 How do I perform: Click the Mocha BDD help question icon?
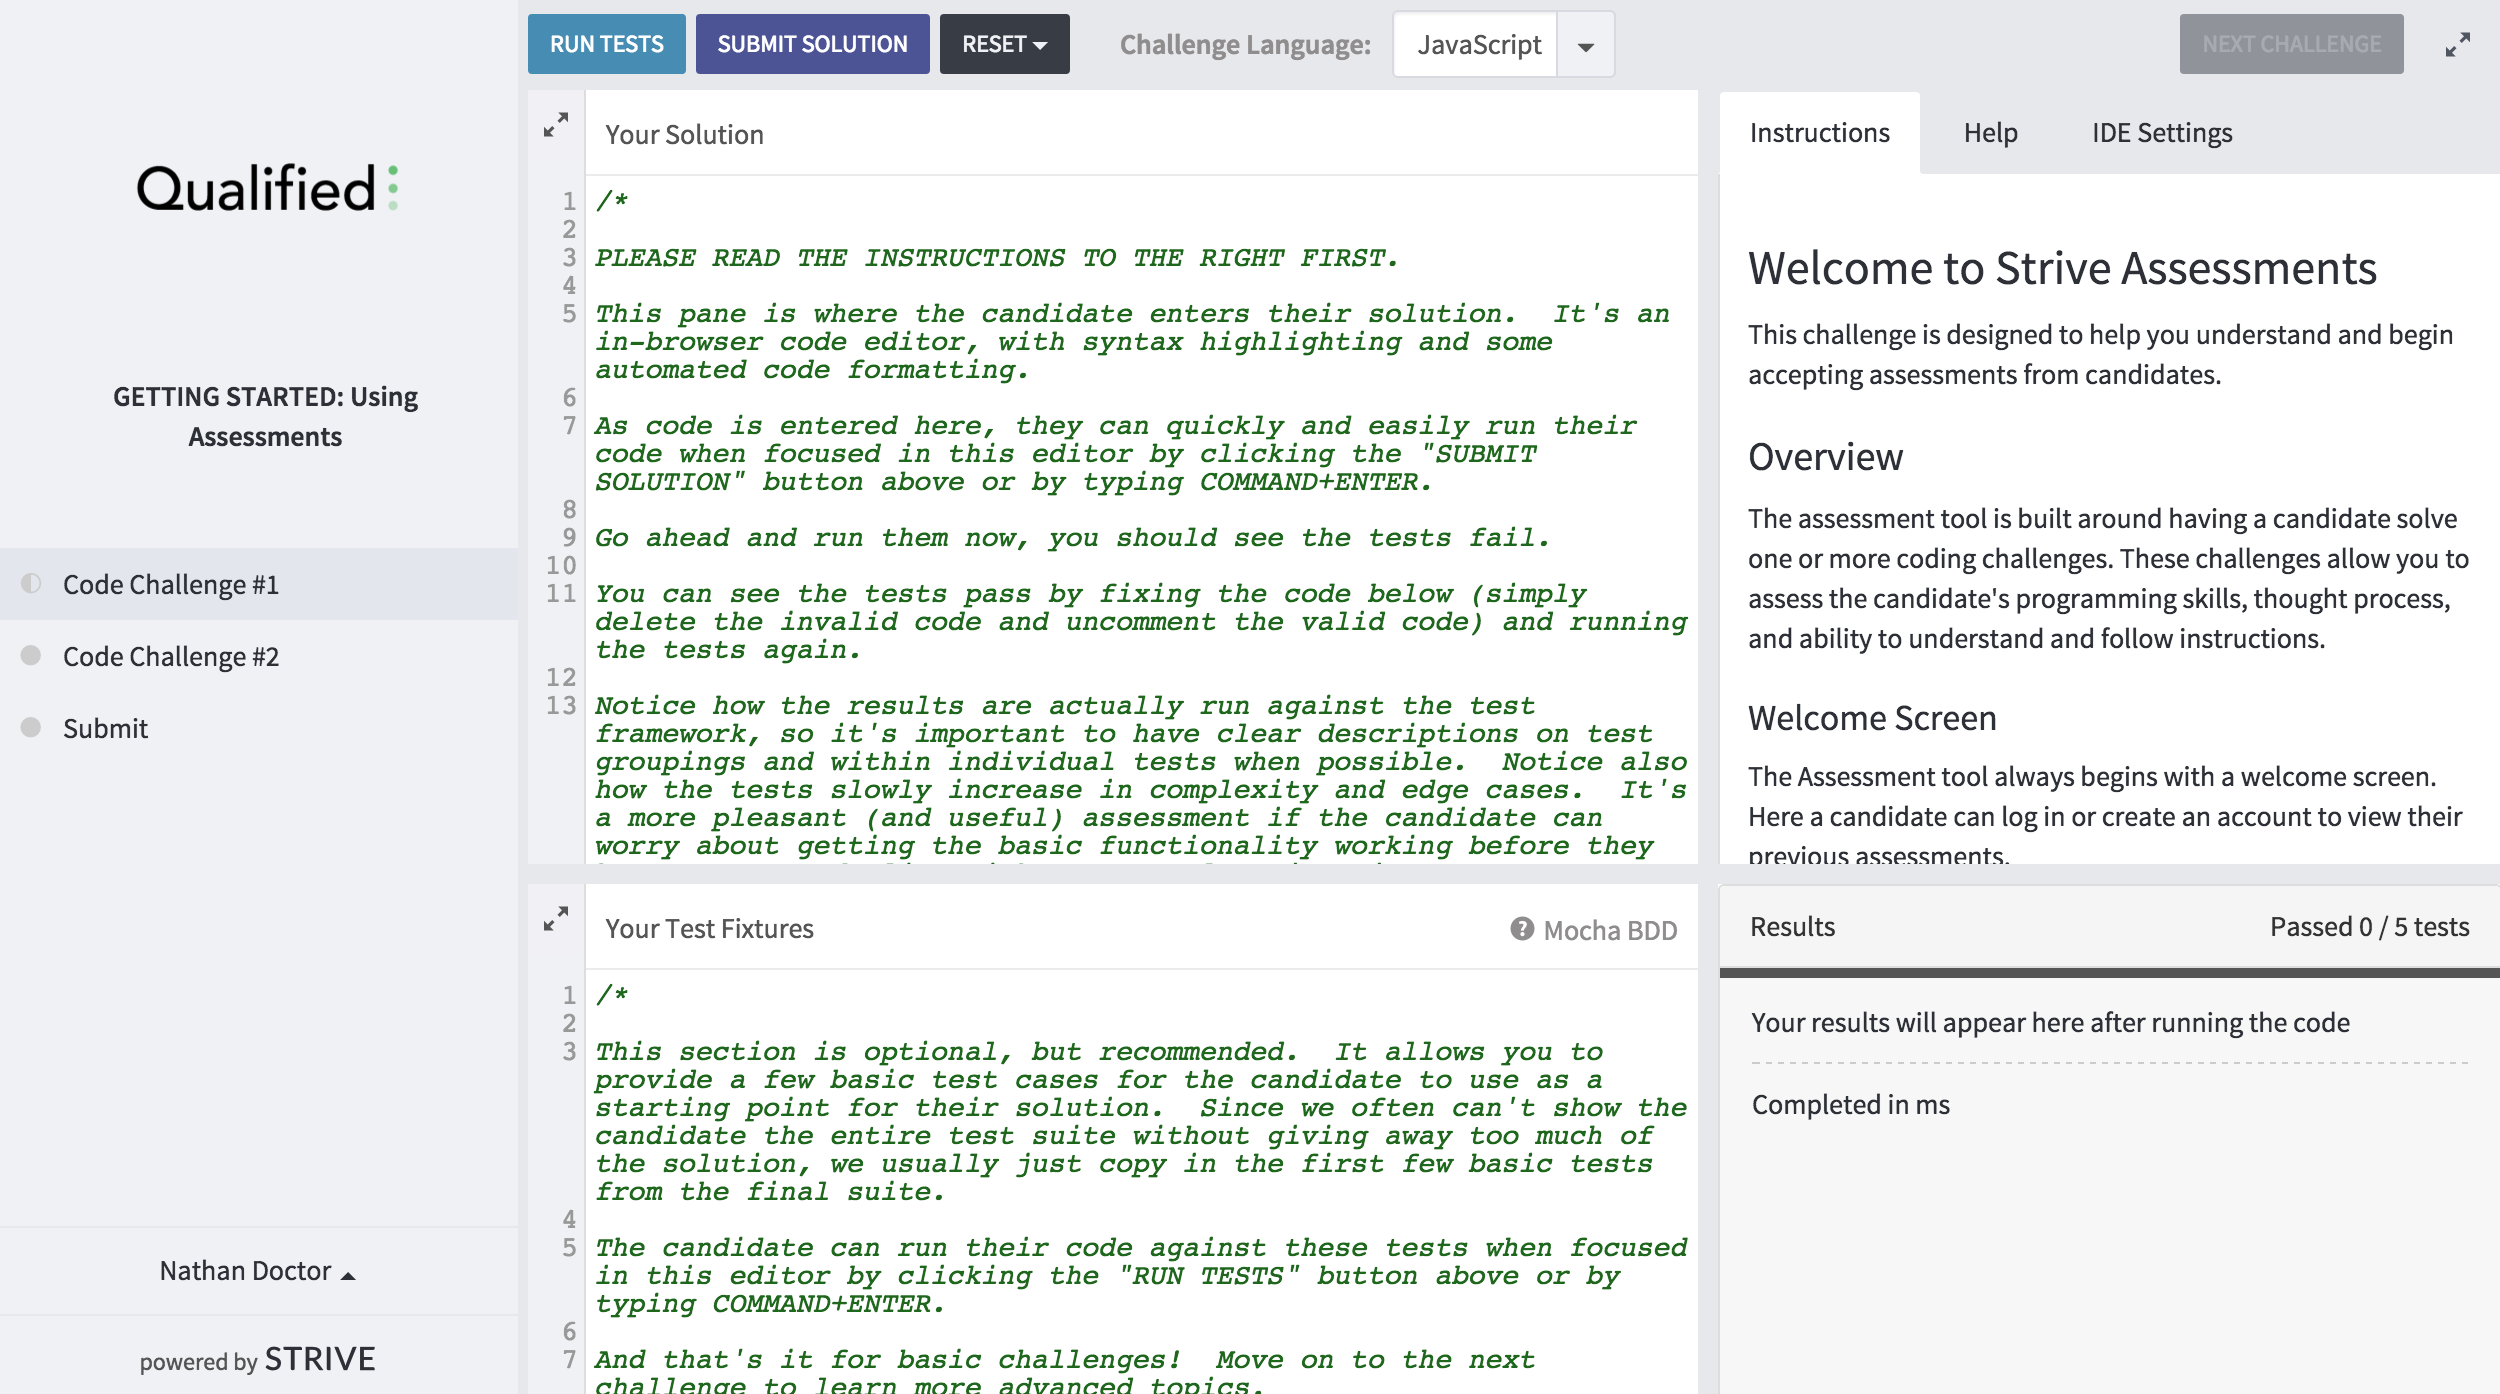click(1521, 929)
